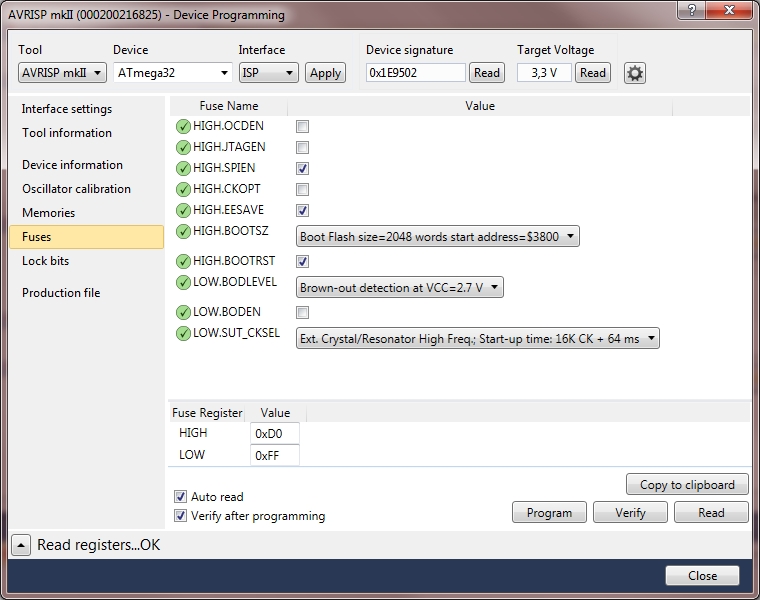Click the green check icon beside HIGH.BOOTRST
760x600 pixels.
tap(183, 261)
